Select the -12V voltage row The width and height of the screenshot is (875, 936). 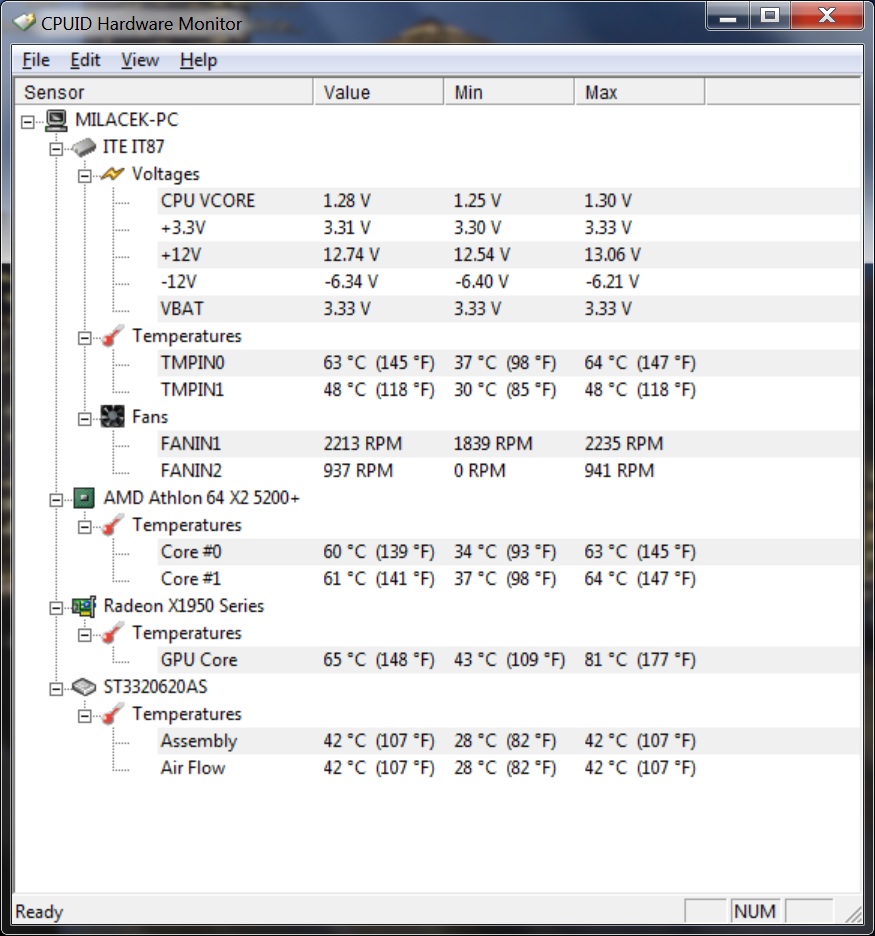(x=509, y=282)
